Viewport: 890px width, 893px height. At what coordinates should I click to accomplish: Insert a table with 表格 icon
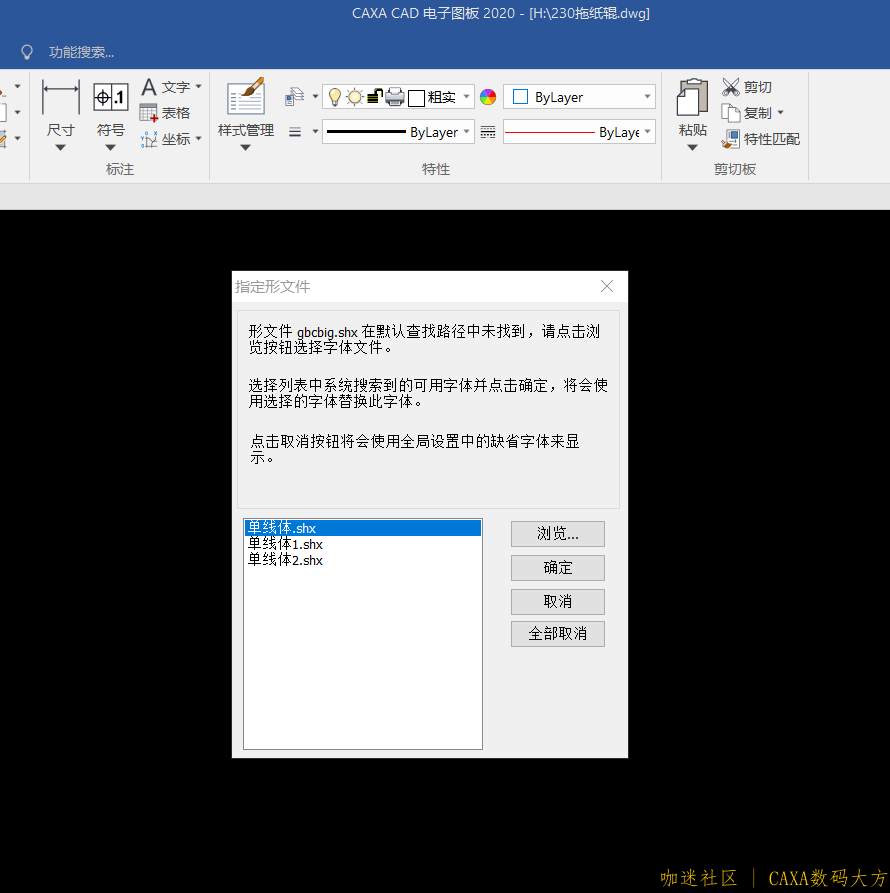pyautogui.click(x=149, y=113)
